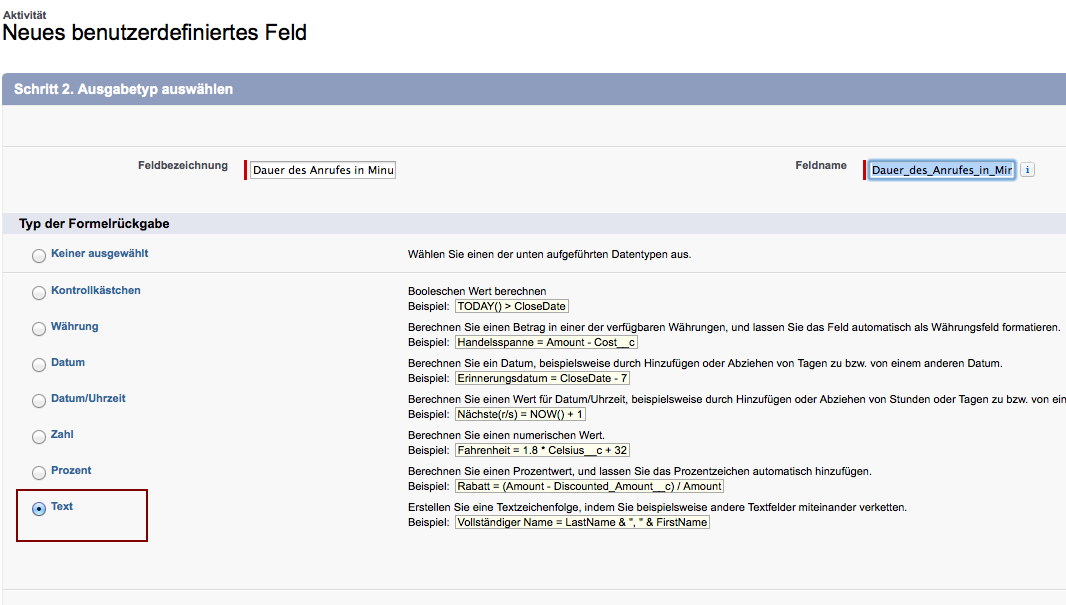Click text 'Berechnen Sie einen numerischen Wert.'

tap(506, 435)
